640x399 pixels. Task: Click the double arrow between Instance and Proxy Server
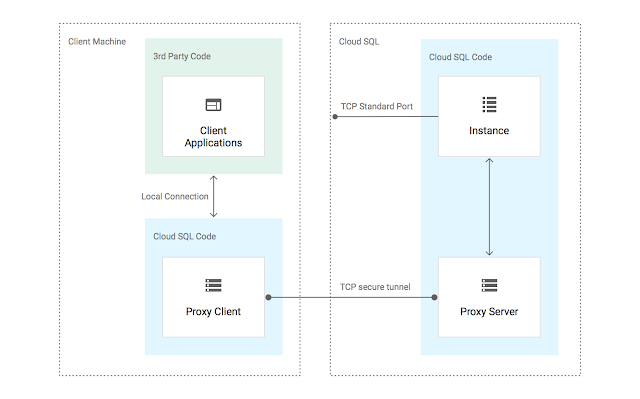tap(489, 207)
